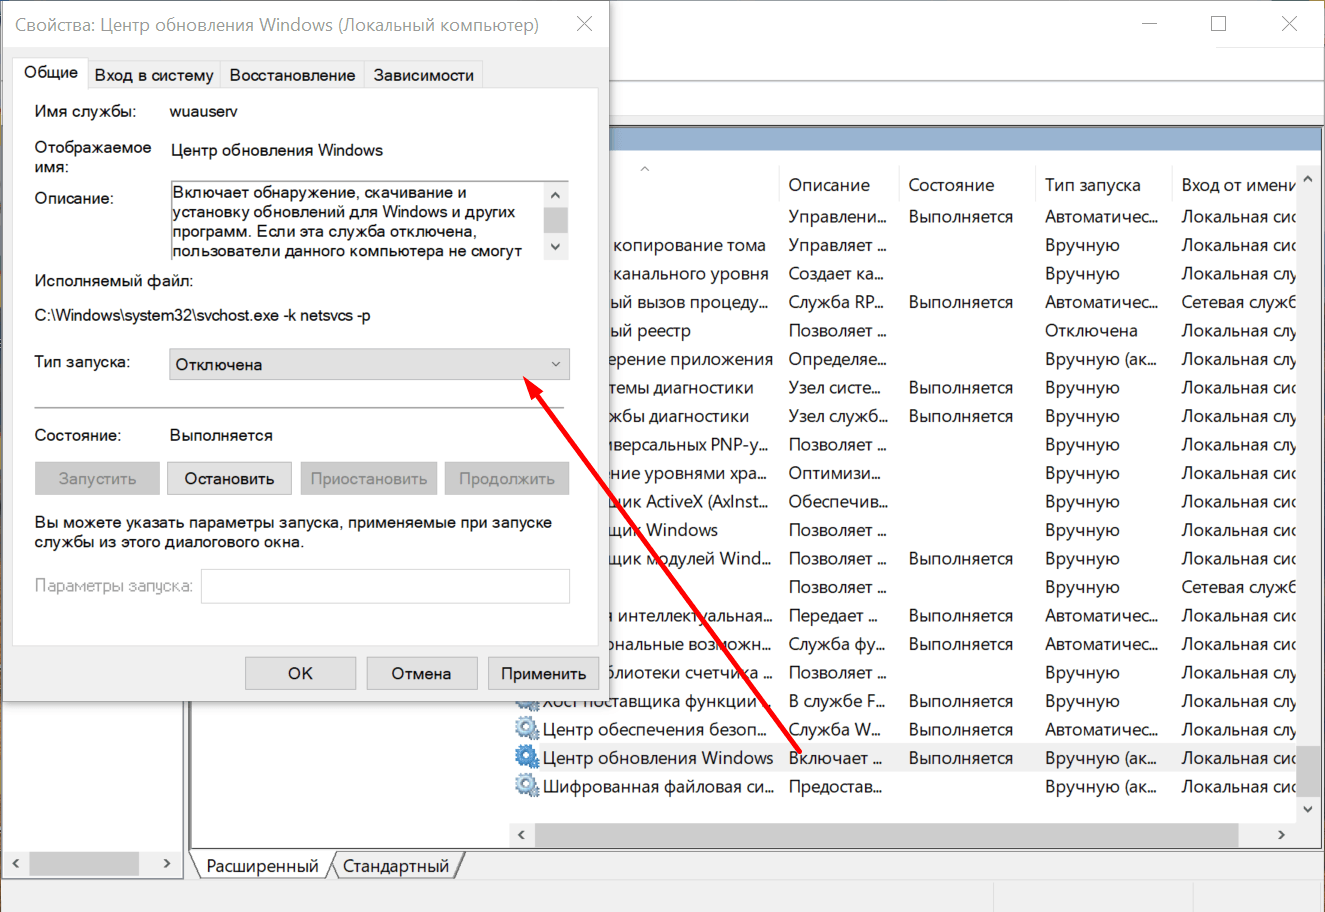Click the Отмена button
Viewport: 1325px width, 912px height.
421,673
